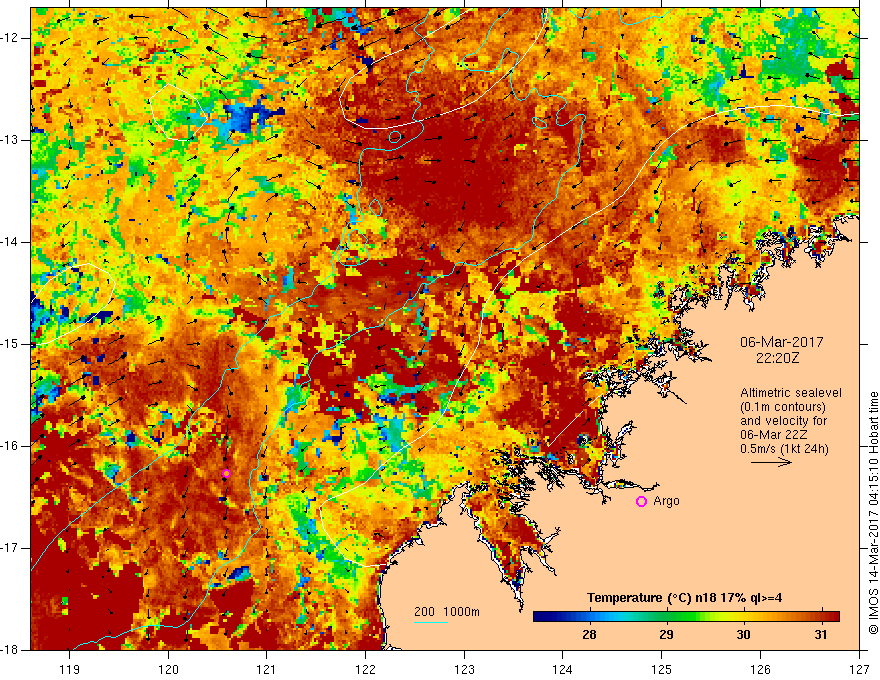The width and height of the screenshot is (880, 680).
Task: Click the 'Argo' legend label
Action: tap(667, 501)
